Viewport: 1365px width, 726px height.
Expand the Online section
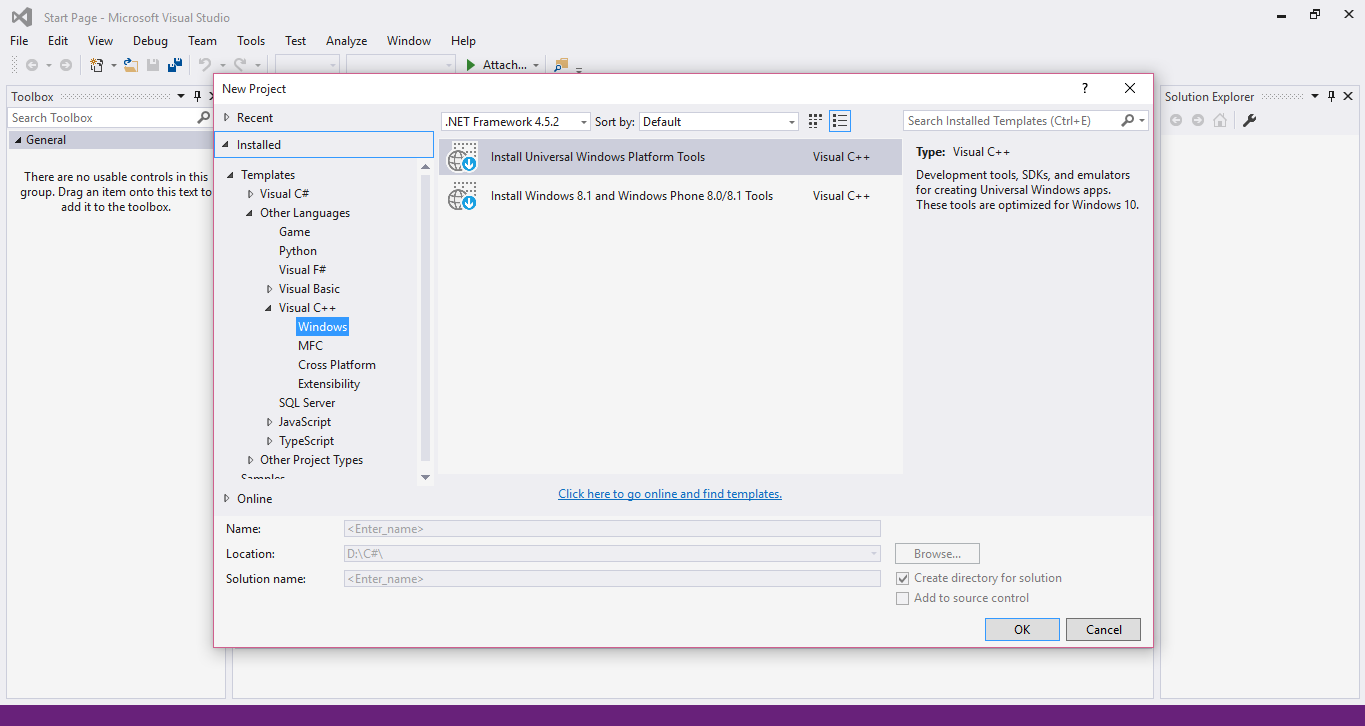[227, 499]
